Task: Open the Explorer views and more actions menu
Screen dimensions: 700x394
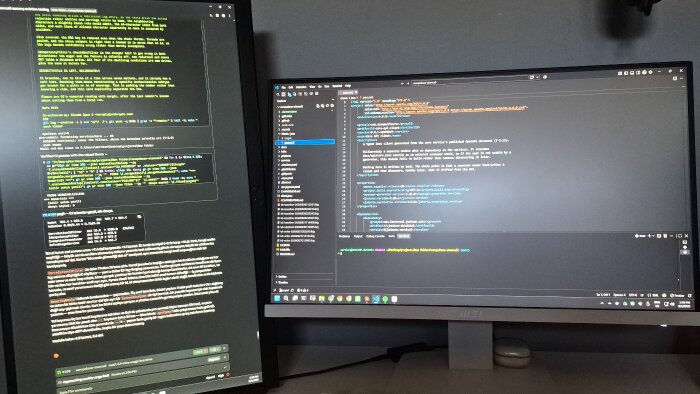Action: [333, 100]
